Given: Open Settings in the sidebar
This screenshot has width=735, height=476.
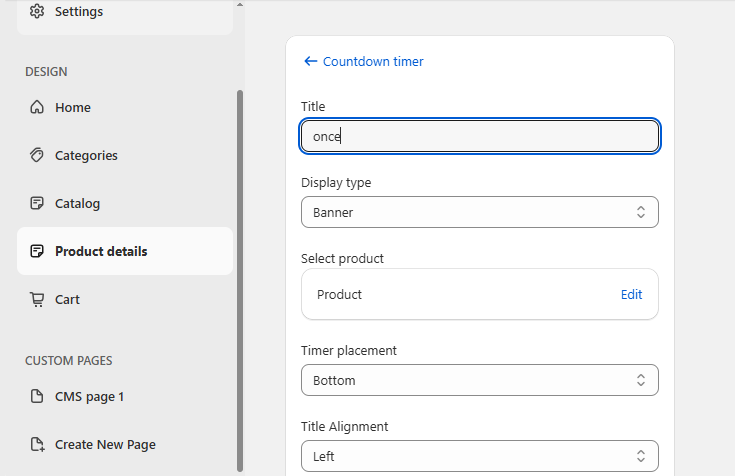Looking at the screenshot, I should (x=125, y=12).
